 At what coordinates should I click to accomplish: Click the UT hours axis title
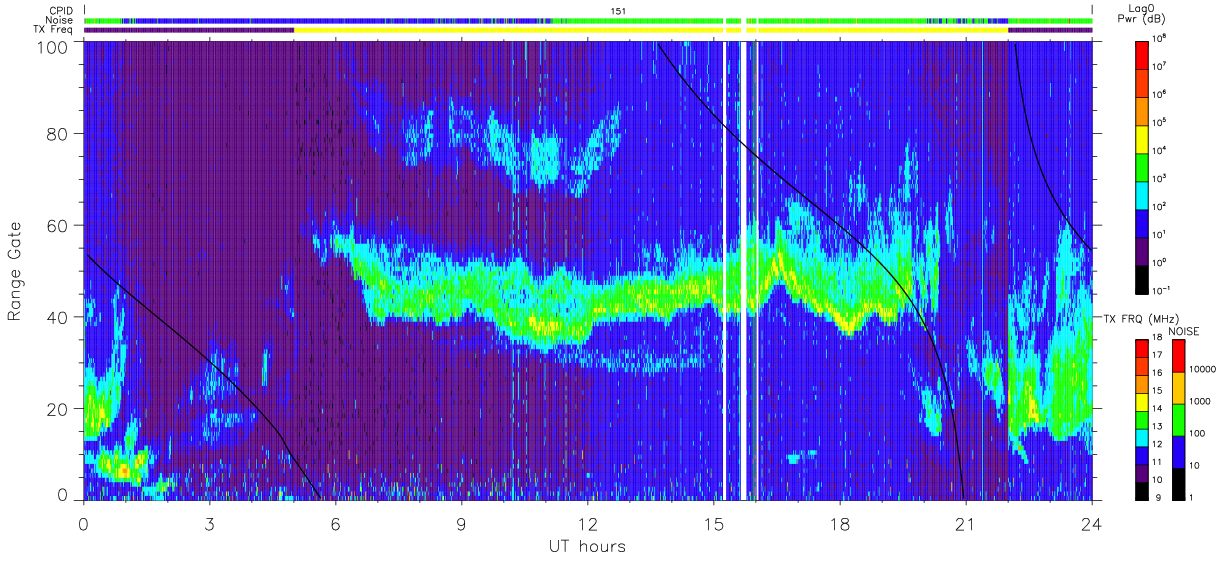[x=587, y=546]
